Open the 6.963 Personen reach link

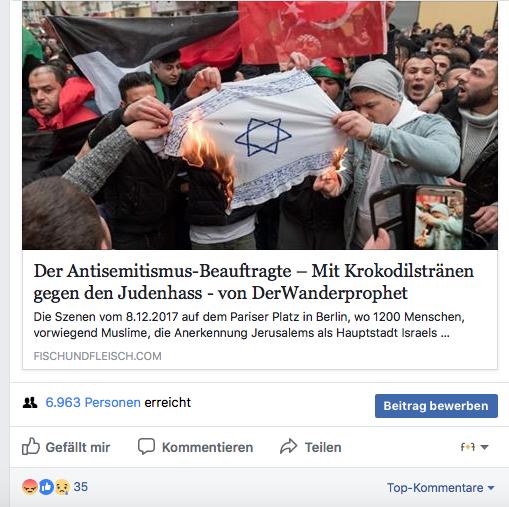[x=93, y=402]
